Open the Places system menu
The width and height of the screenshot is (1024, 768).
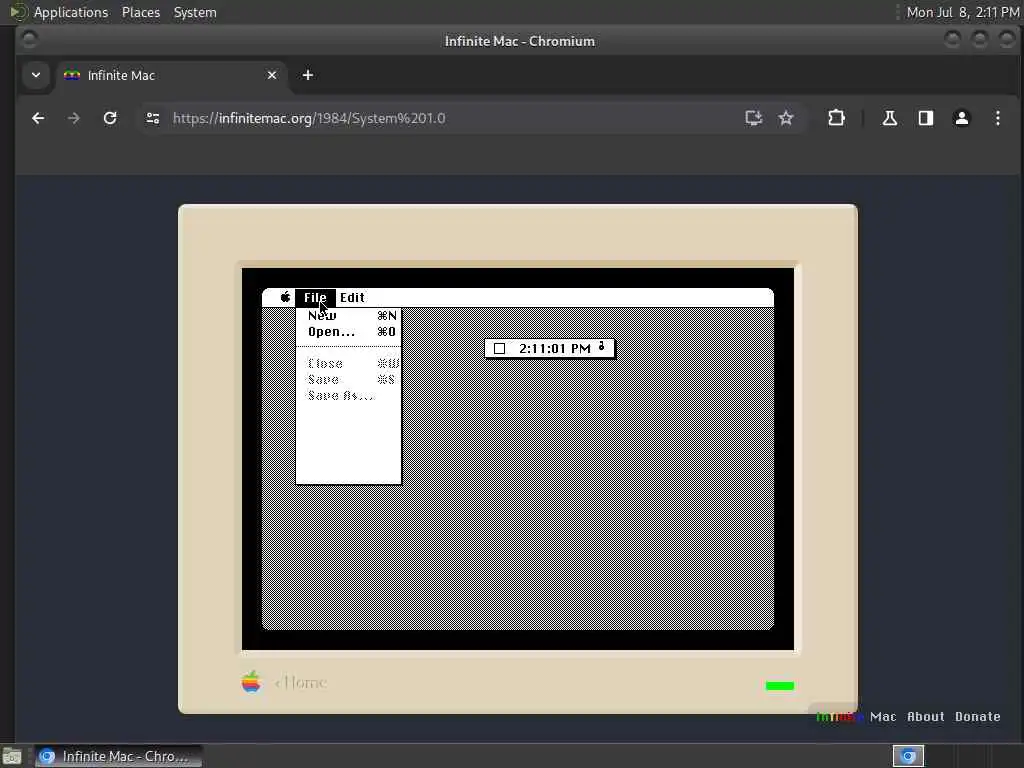[x=141, y=12]
